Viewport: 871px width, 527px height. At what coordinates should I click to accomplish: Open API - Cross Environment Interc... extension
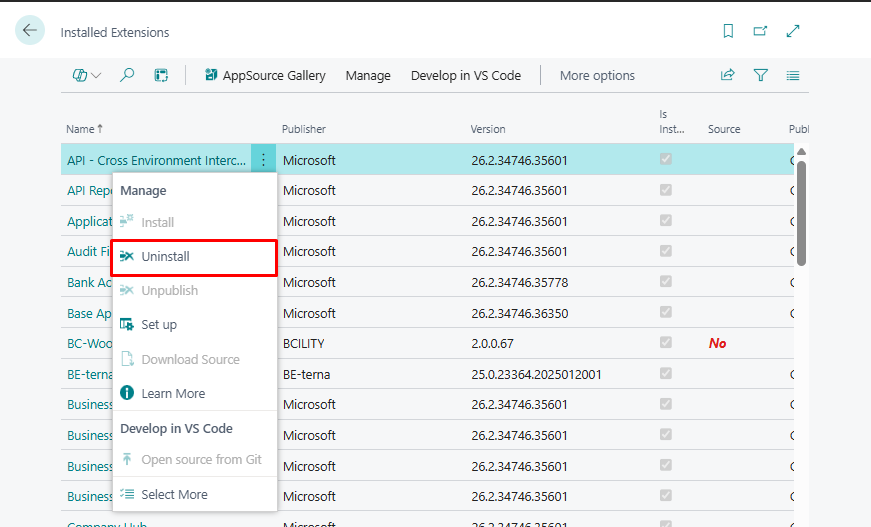coord(156,160)
